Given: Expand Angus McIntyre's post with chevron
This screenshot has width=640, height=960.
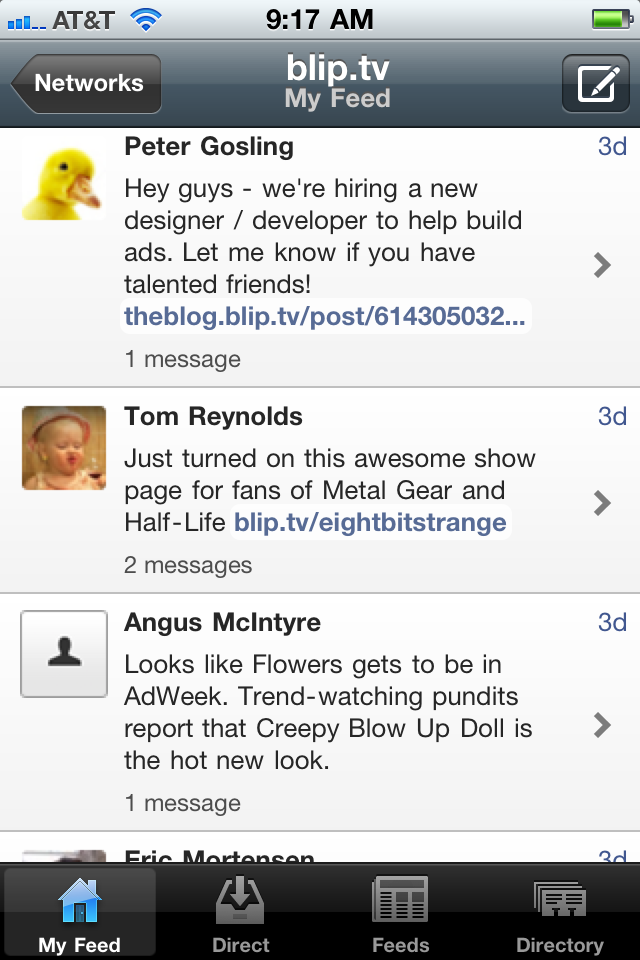Looking at the screenshot, I should click(602, 724).
